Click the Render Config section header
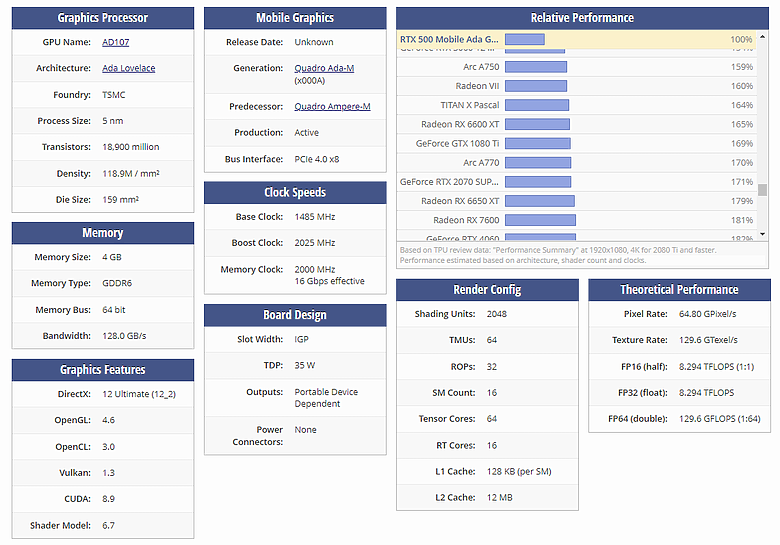Viewport: 780px width, 545px height. (487, 289)
